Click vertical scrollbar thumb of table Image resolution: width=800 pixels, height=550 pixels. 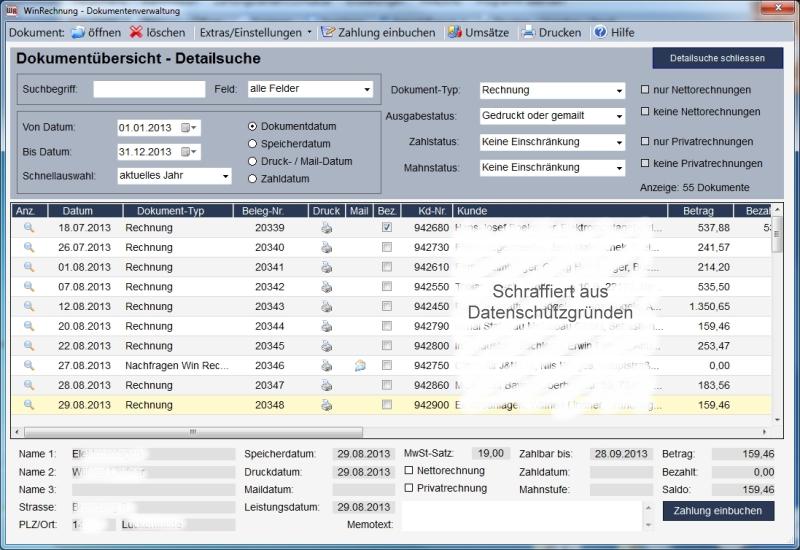pyautogui.click(x=777, y=234)
